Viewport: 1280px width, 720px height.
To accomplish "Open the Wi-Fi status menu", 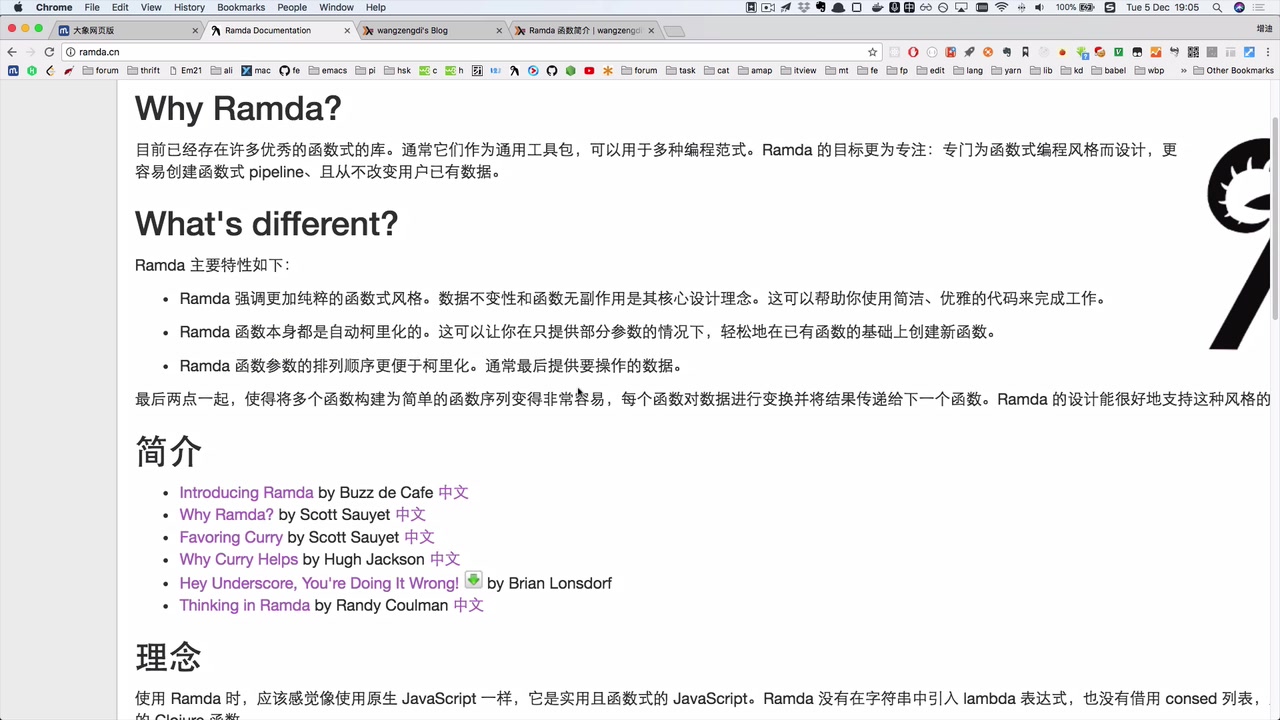I will [x=1001, y=7].
